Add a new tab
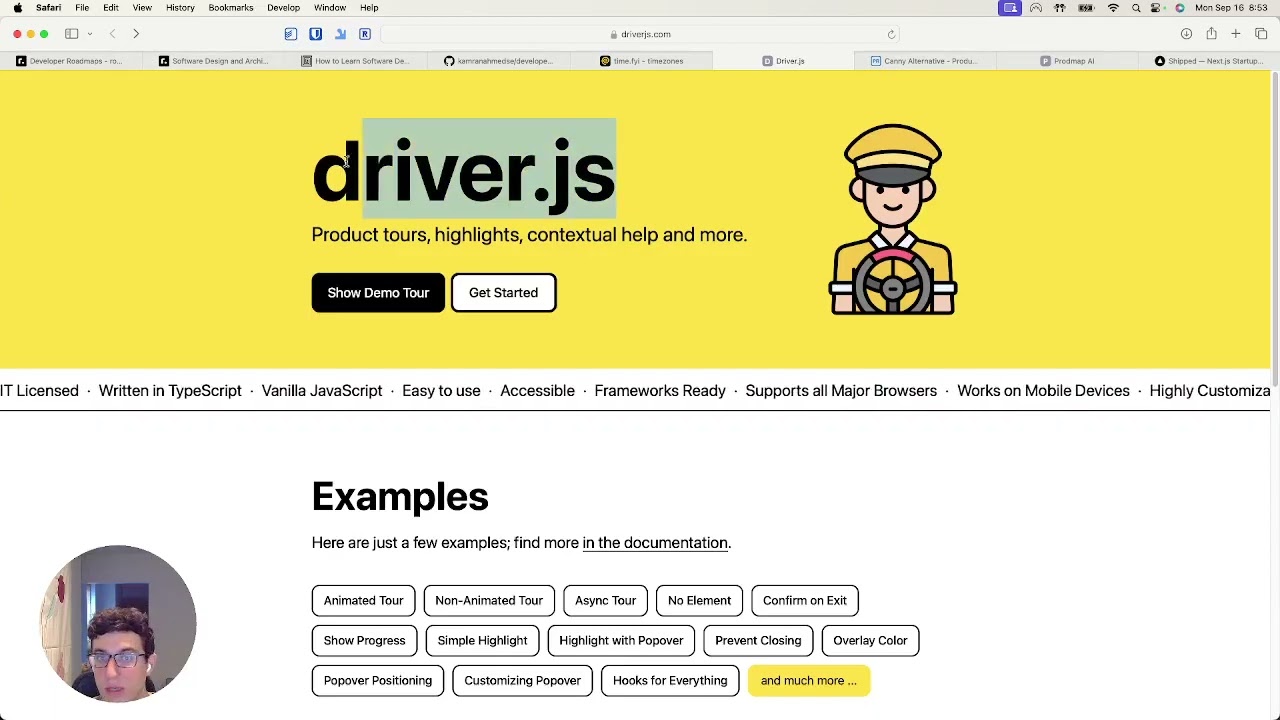 [x=1236, y=34]
